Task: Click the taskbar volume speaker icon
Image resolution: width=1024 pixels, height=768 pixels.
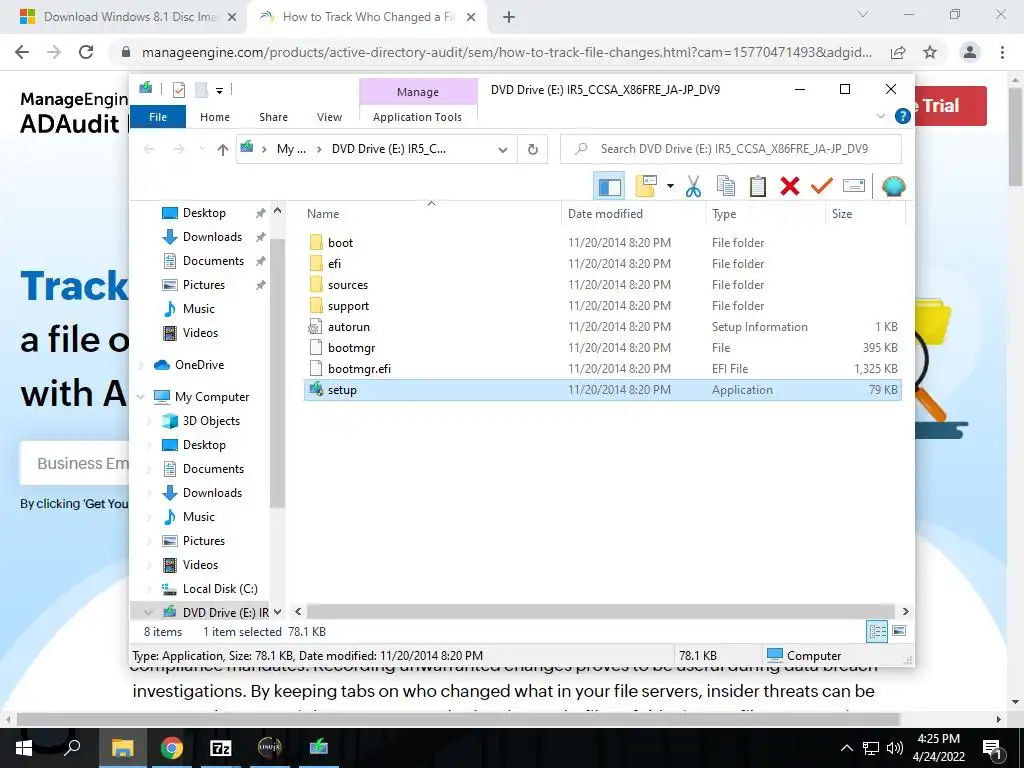Action: 895,748
